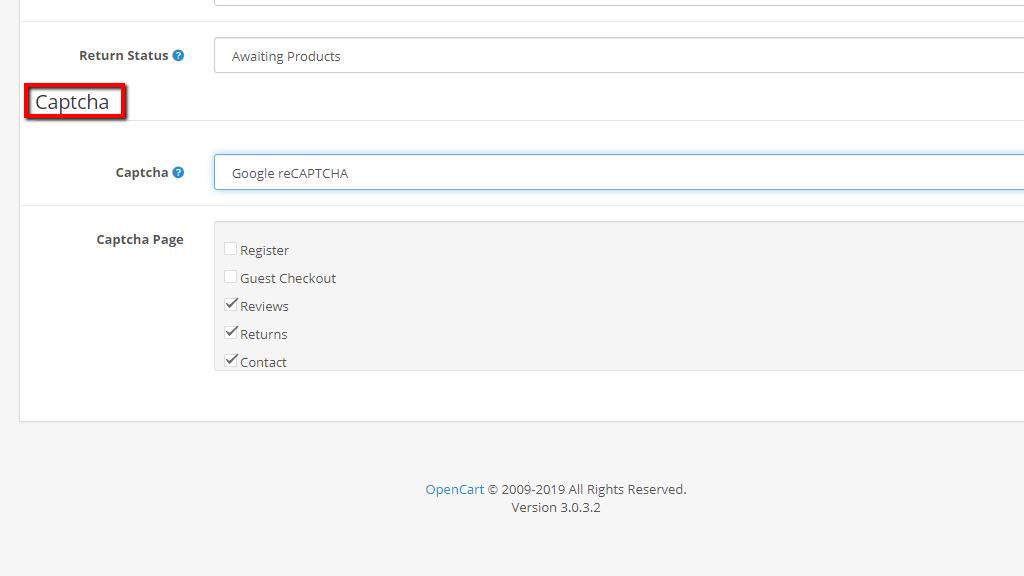Click the help icon beside the Captcha label

coord(178,172)
